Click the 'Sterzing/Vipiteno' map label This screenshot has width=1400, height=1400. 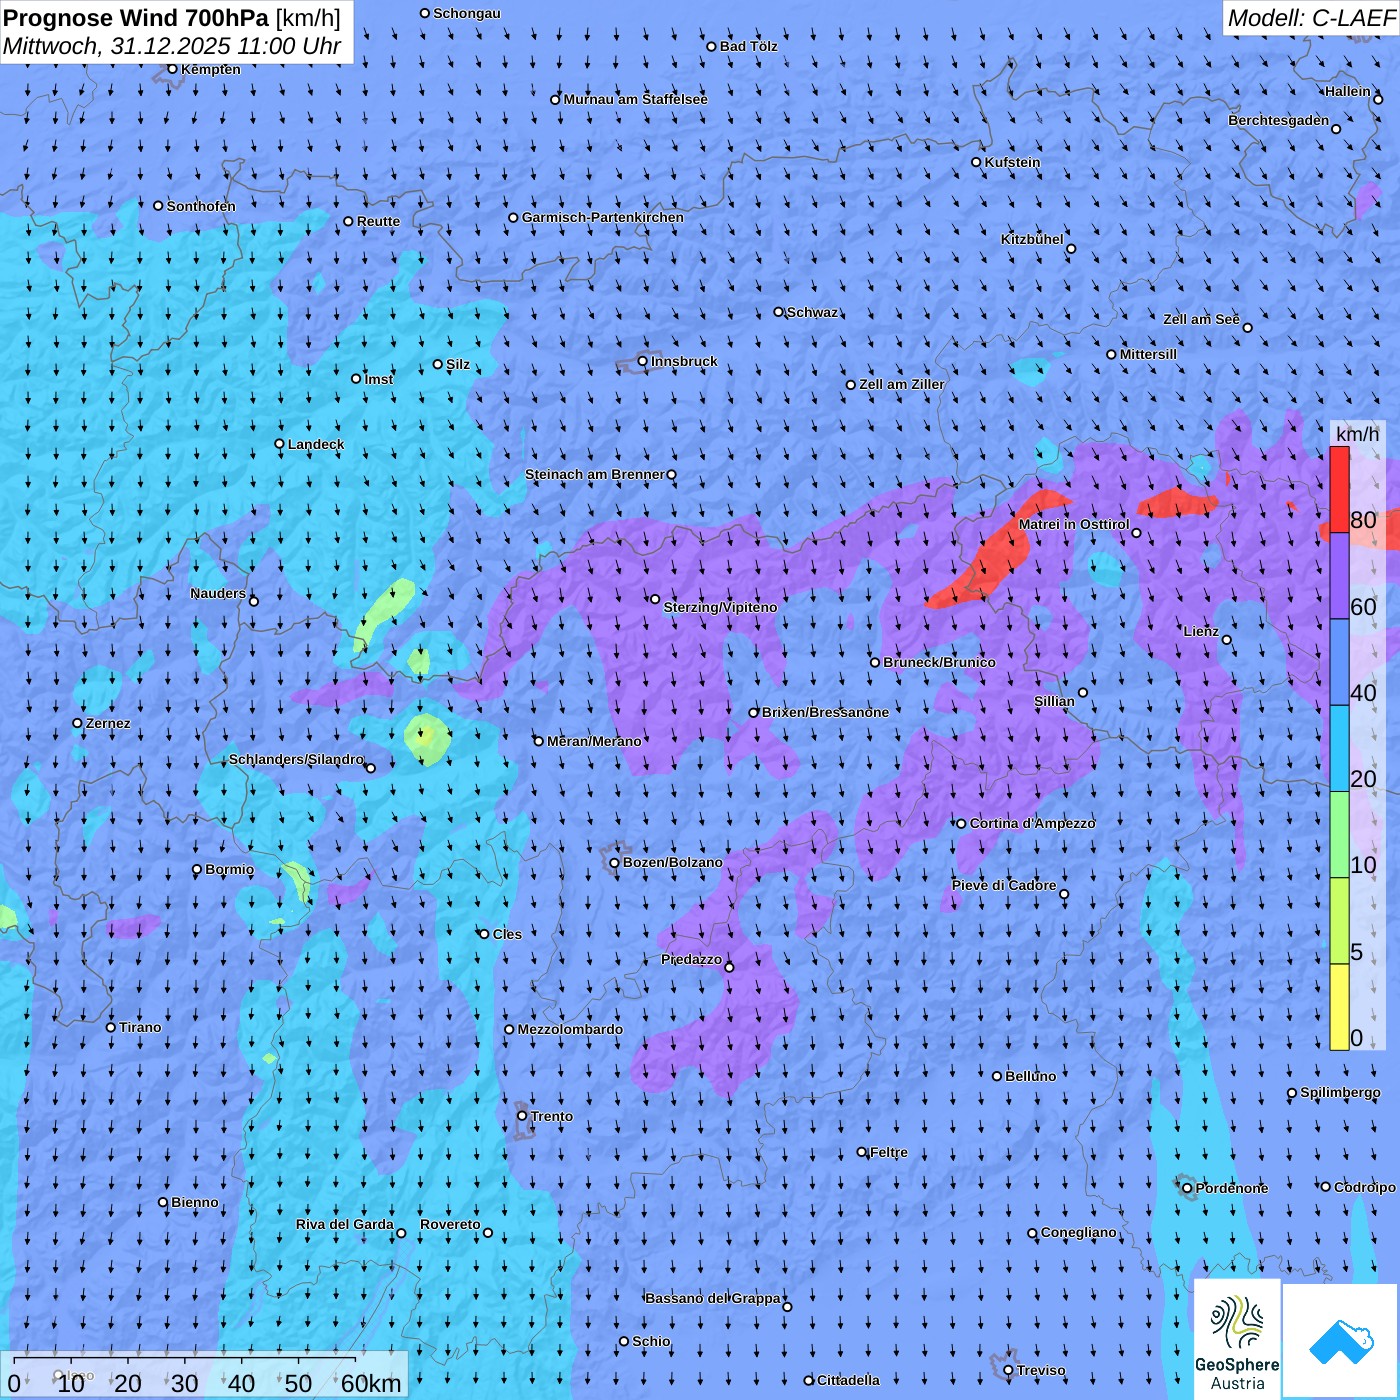720,607
